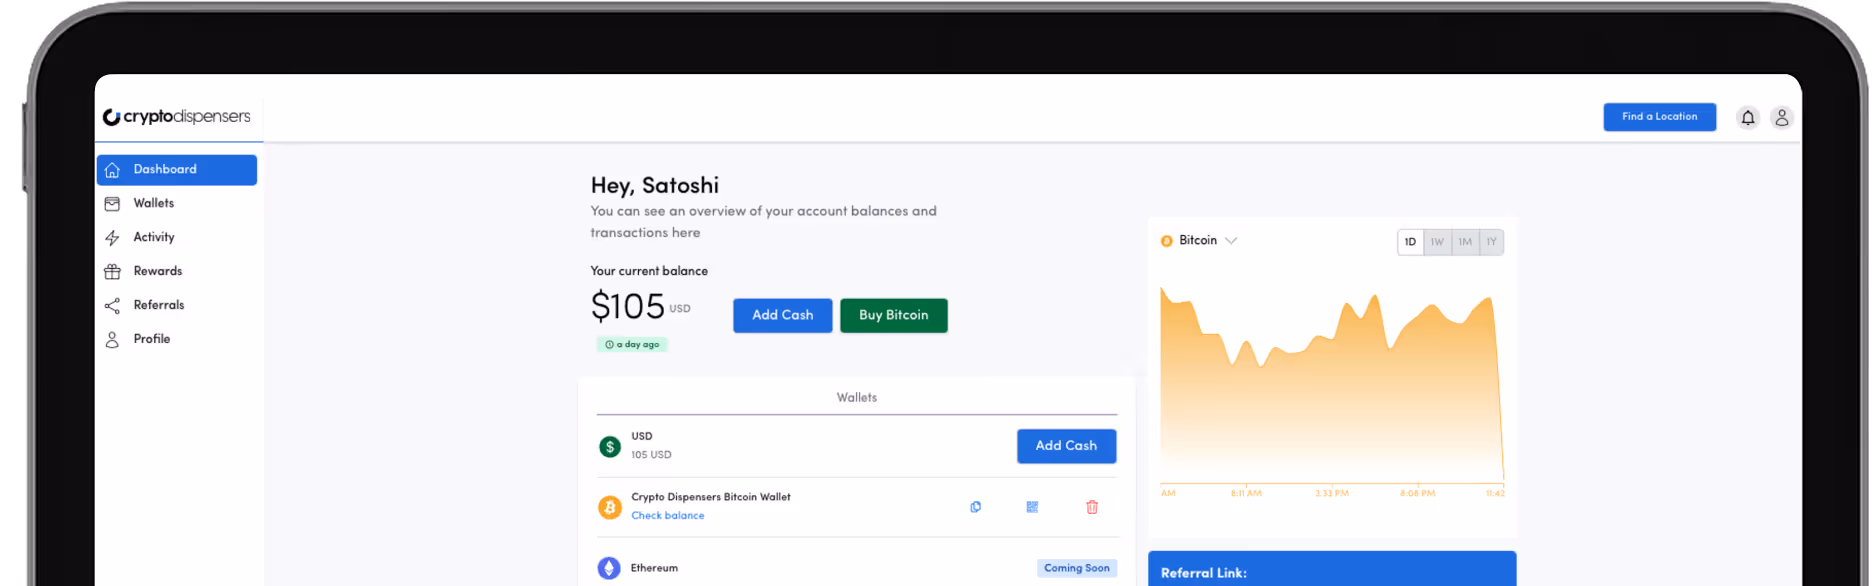The height and width of the screenshot is (586, 1874).
Task: Open Dashboard in the sidebar
Action: 177,170
